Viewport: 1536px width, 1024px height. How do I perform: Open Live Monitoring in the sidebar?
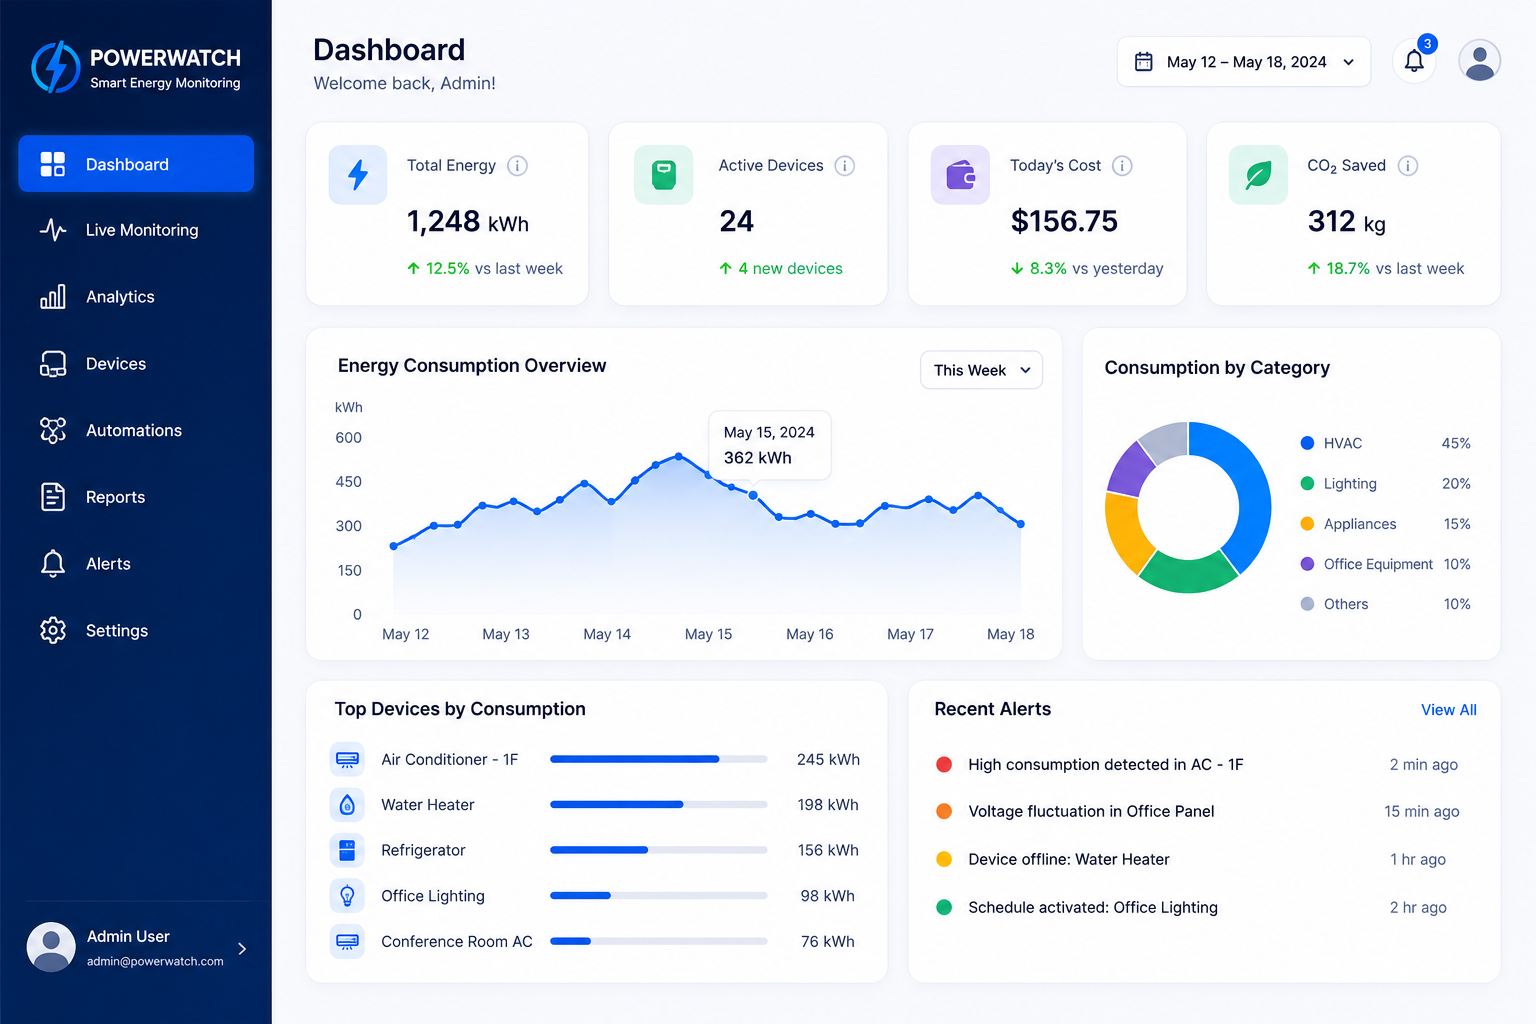point(136,230)
